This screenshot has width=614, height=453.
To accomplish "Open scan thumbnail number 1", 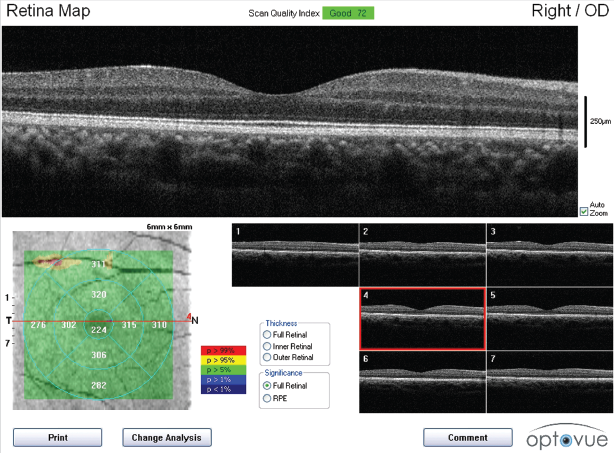I will tap(294, 254).
